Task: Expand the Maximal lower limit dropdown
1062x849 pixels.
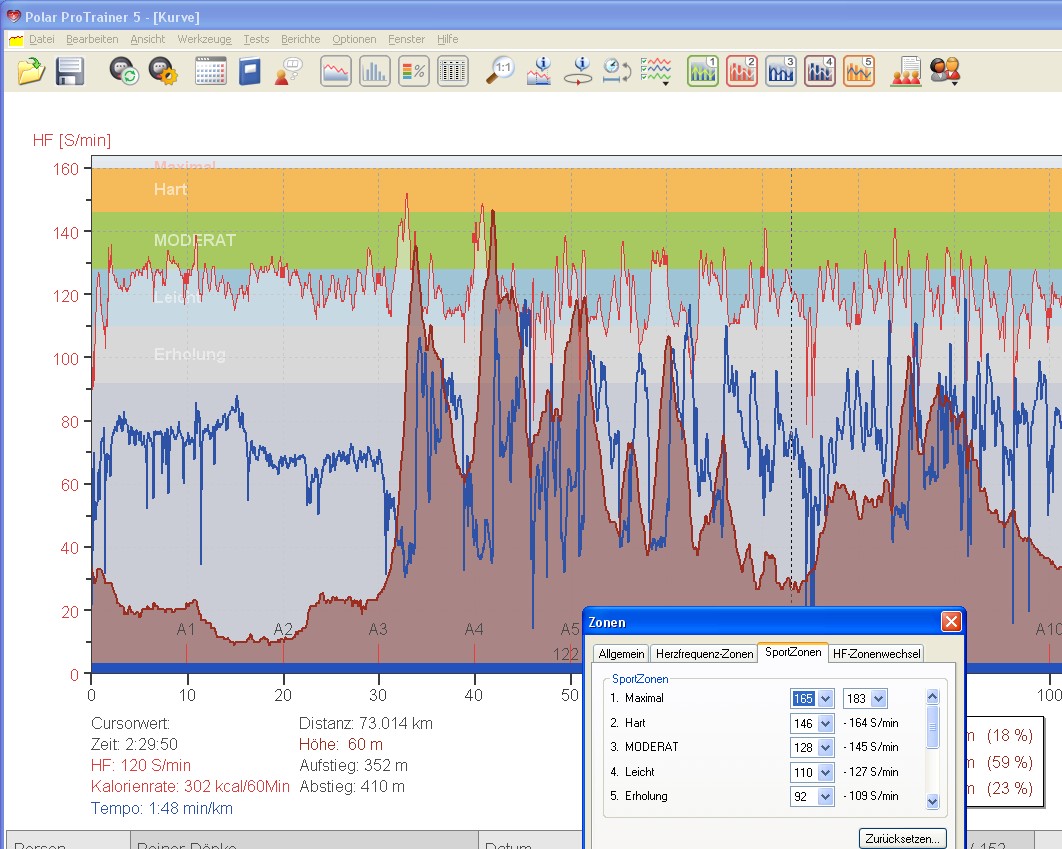Action: [826, 699]
